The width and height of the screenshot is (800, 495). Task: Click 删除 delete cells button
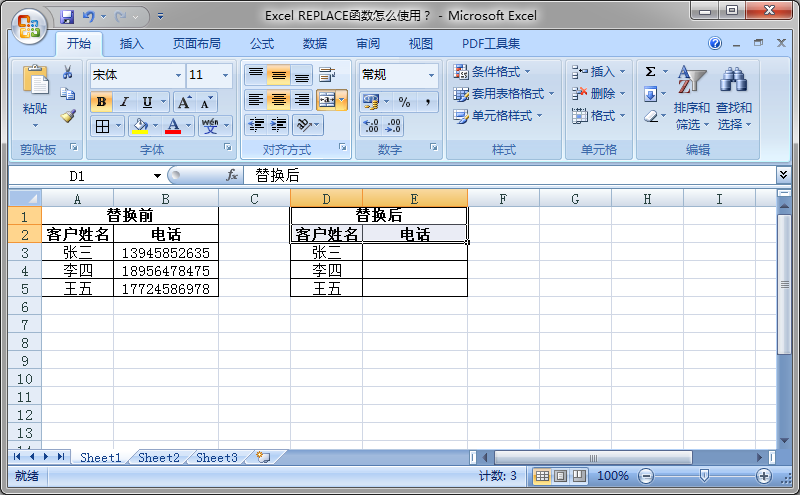598,94
